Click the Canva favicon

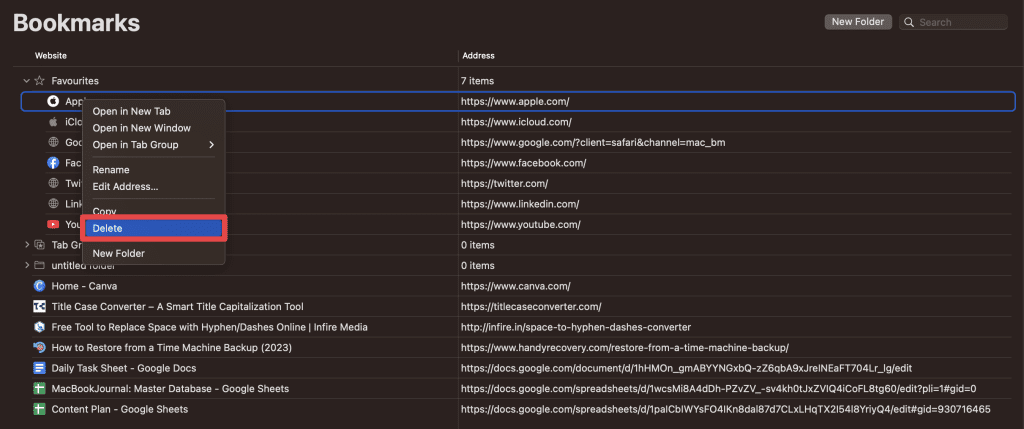[x=39, y=286]
